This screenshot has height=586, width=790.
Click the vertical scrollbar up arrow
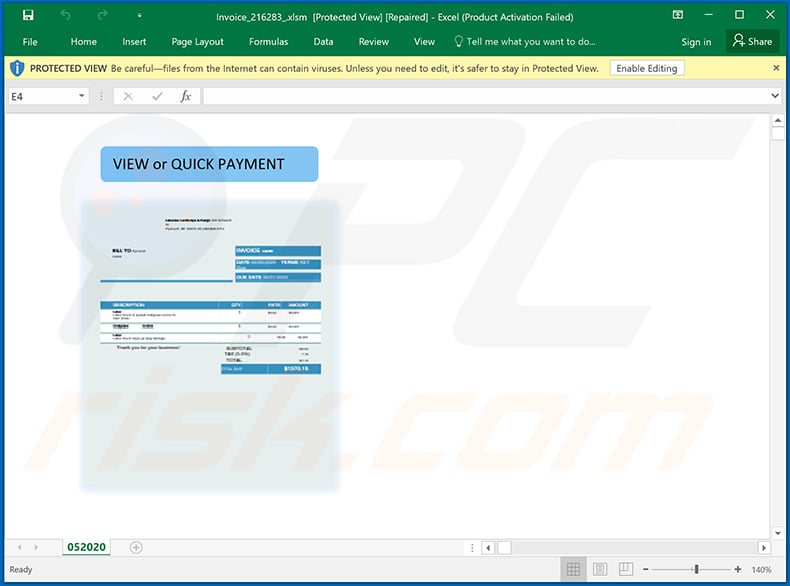(777, 120)
